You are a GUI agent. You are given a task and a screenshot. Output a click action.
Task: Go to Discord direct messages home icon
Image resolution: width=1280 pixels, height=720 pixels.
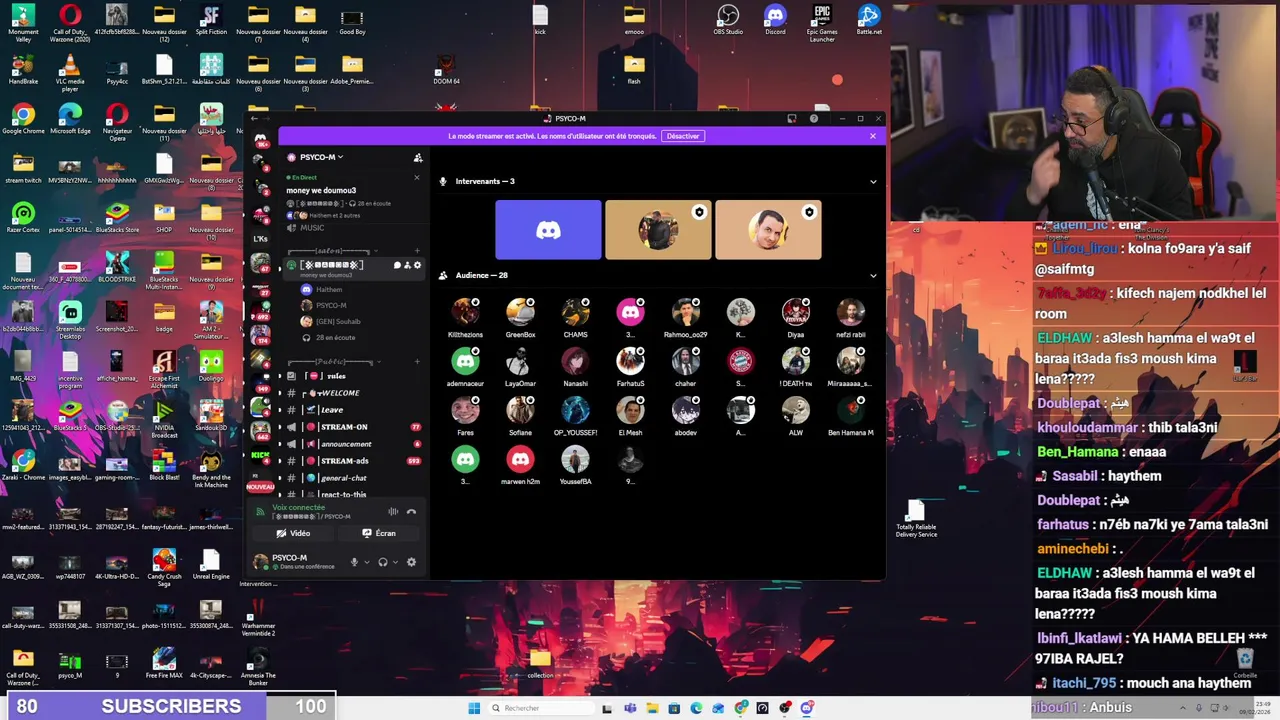click(261, 140)
